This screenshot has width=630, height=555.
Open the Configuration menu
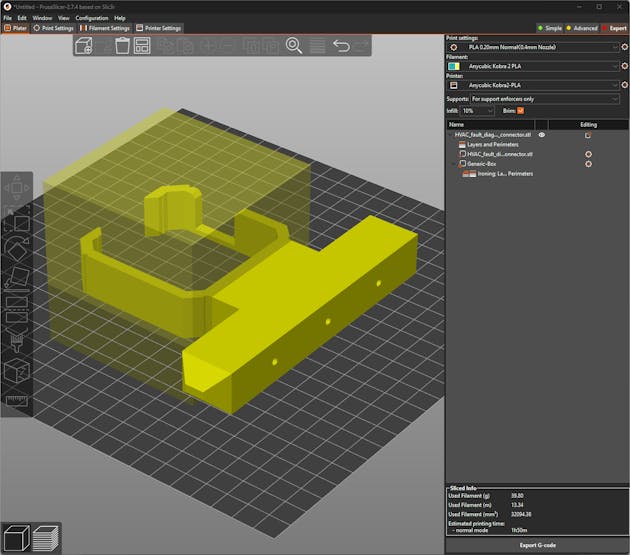tap(91, 18)
